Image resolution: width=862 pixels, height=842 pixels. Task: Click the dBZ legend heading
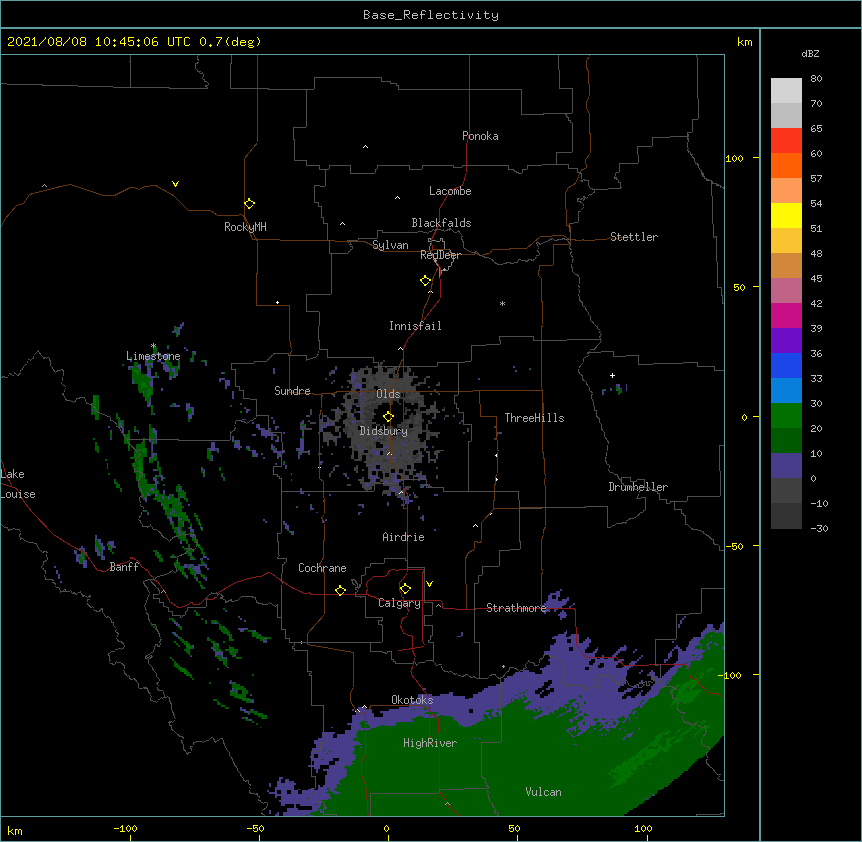pyautogui.click(x=810, y=53)
